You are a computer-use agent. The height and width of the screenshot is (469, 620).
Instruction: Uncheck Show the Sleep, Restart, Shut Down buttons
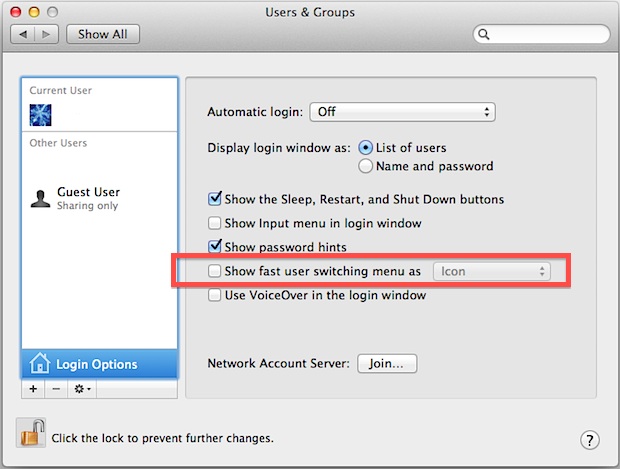214,199
